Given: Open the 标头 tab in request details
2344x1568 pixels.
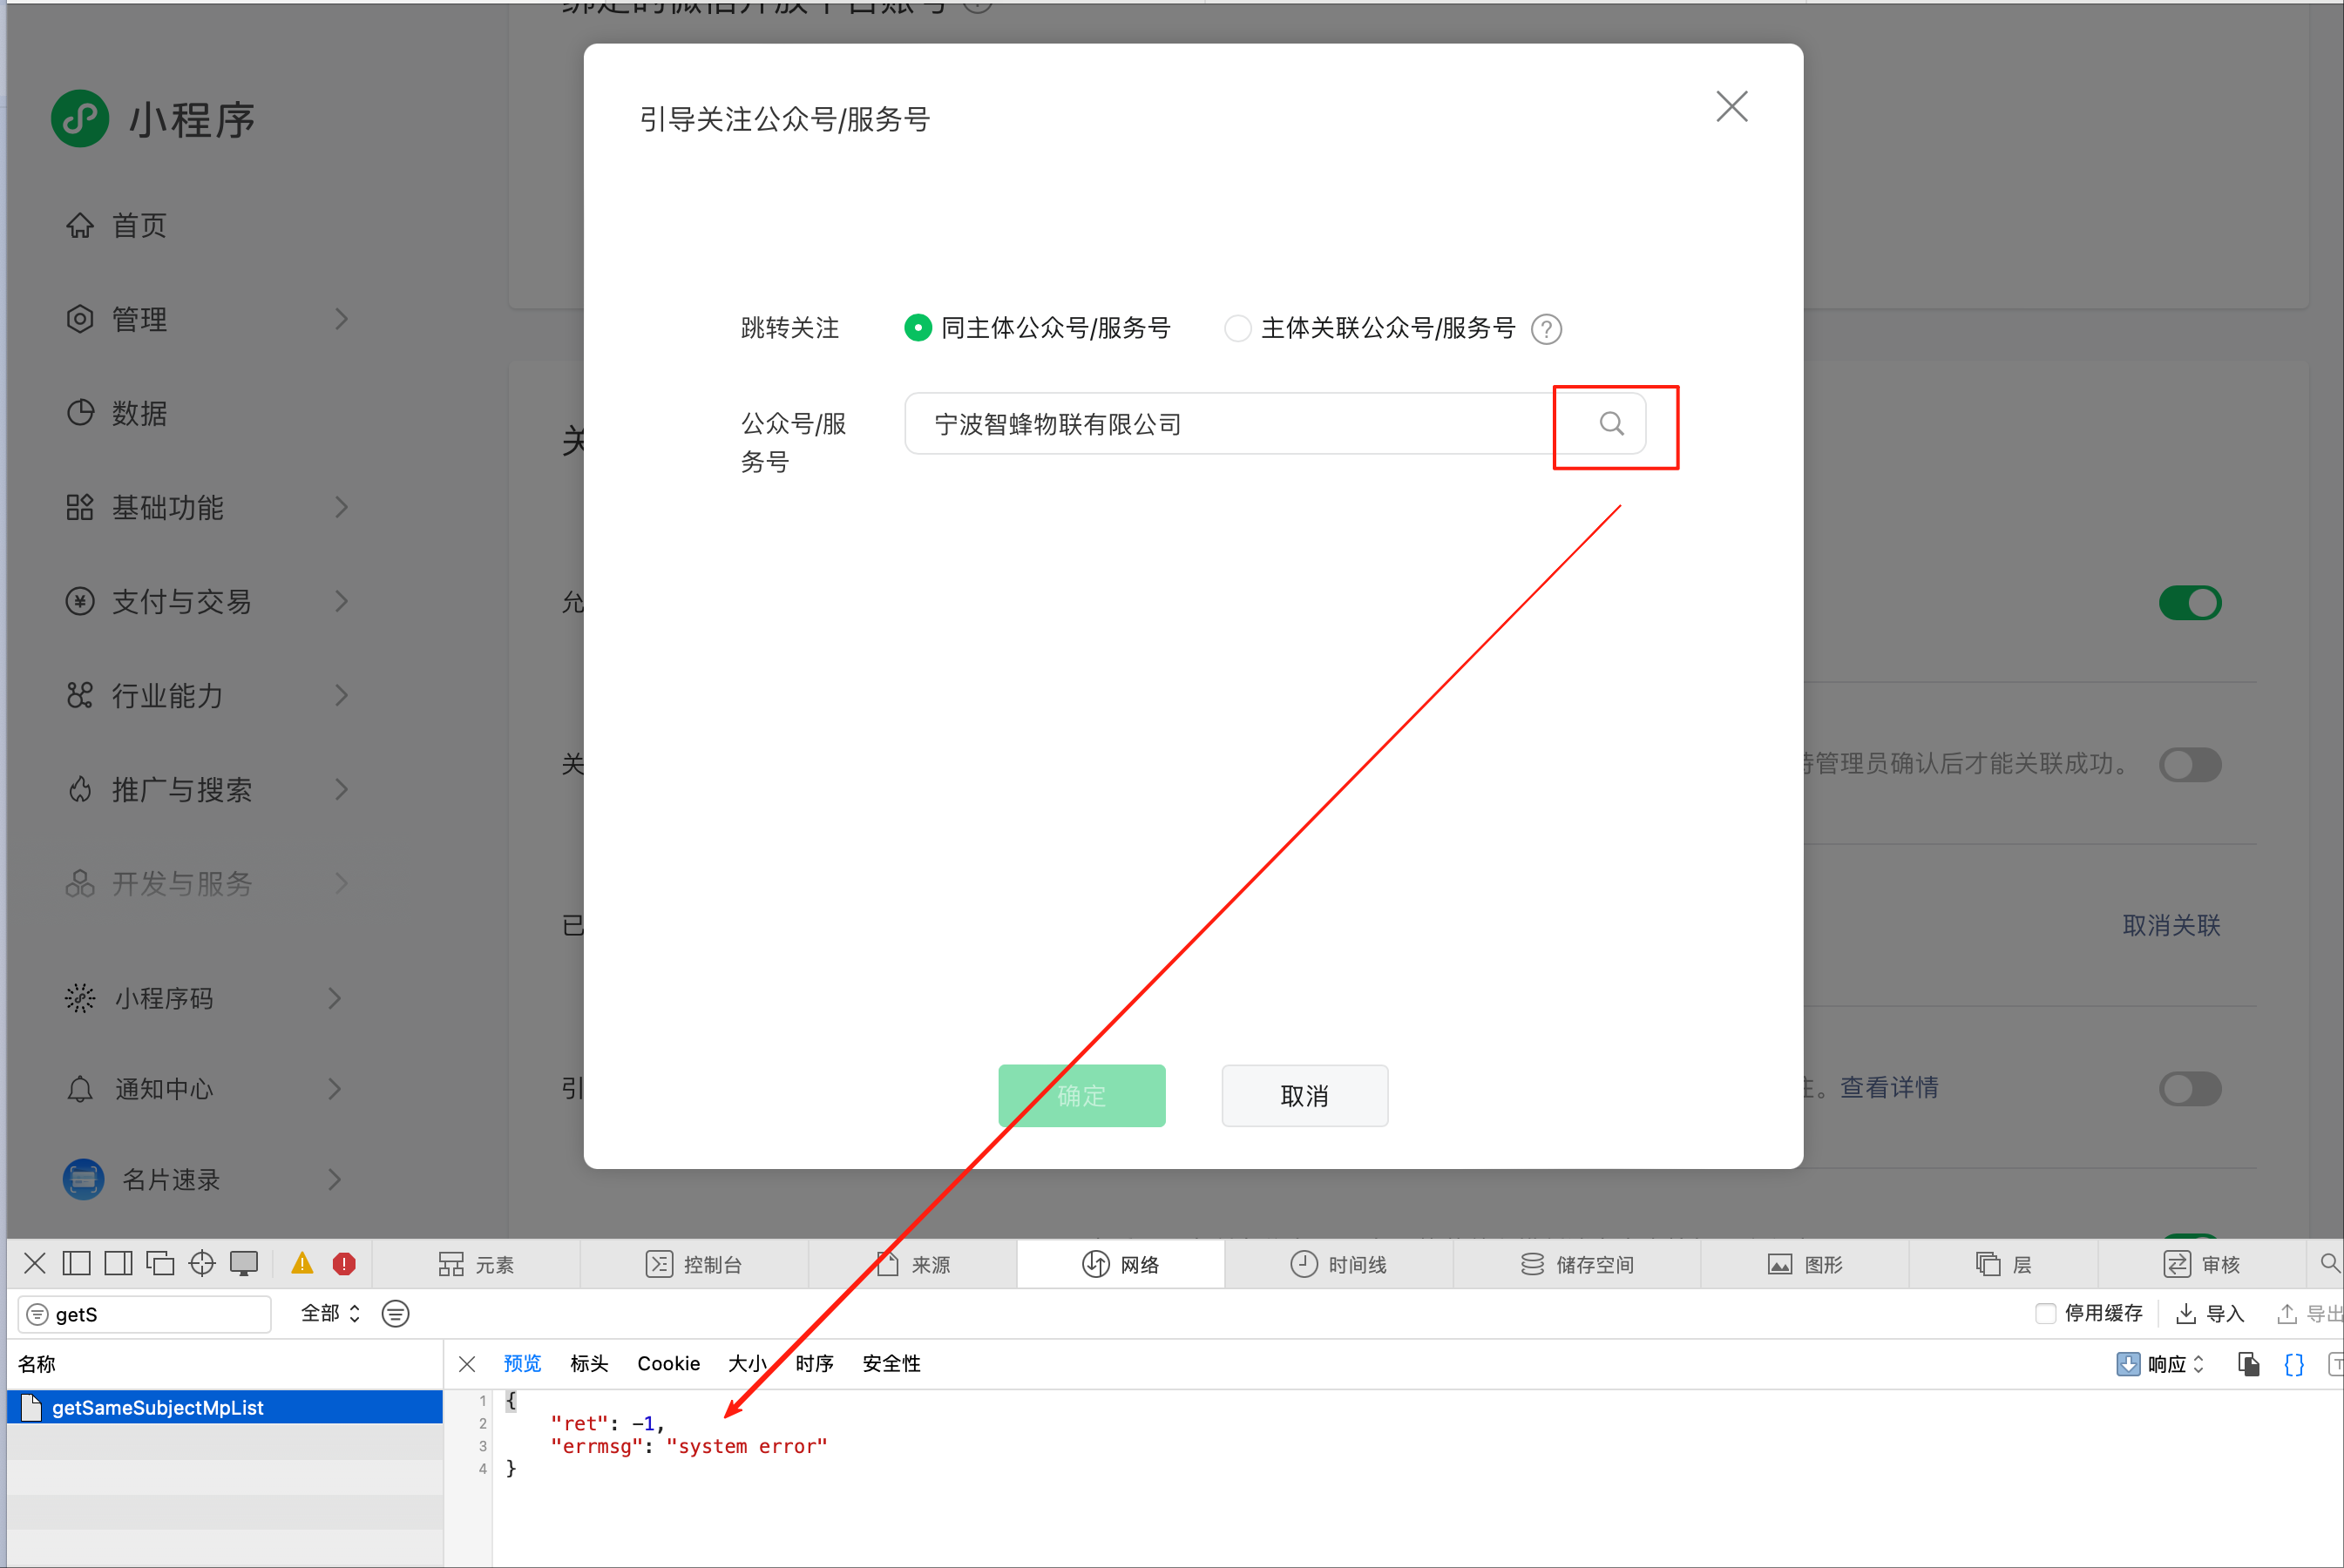Looking at the screenshot, I should coord(589,1364).
